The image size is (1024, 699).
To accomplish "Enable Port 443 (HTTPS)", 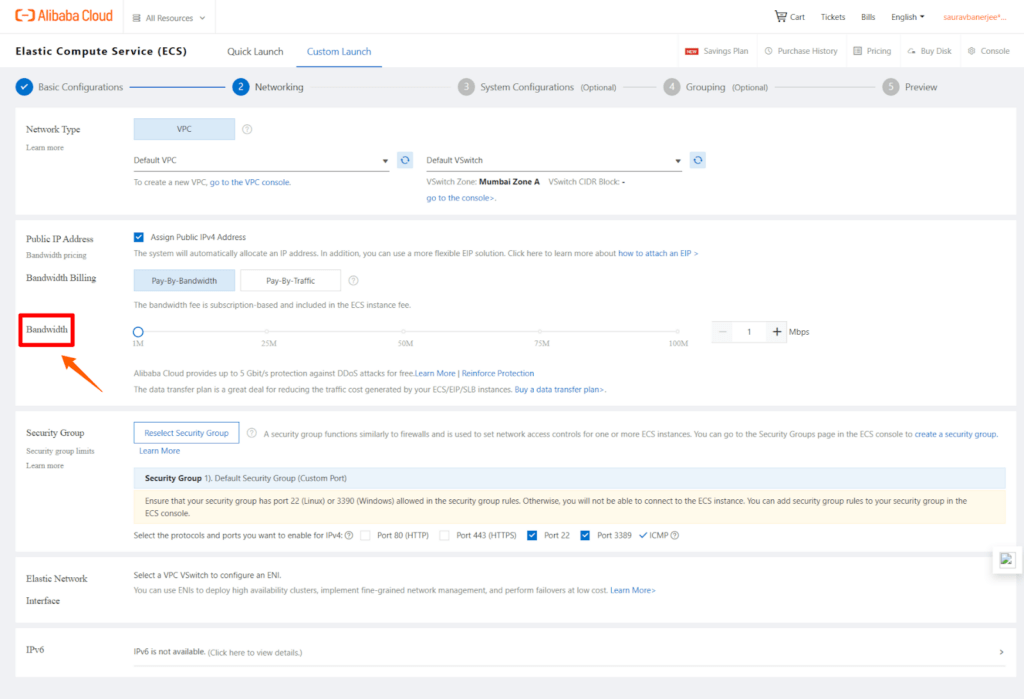I will (444, 535).
